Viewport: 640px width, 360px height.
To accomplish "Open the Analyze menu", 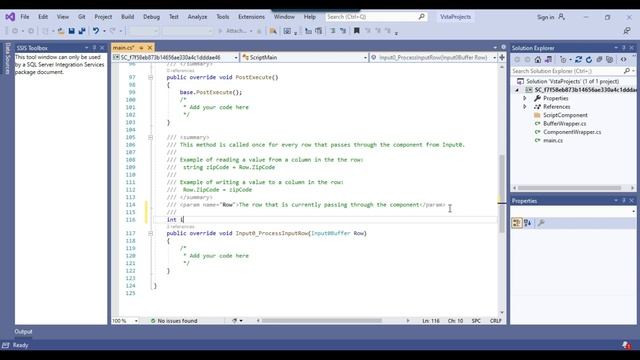I will pos(197,17).
